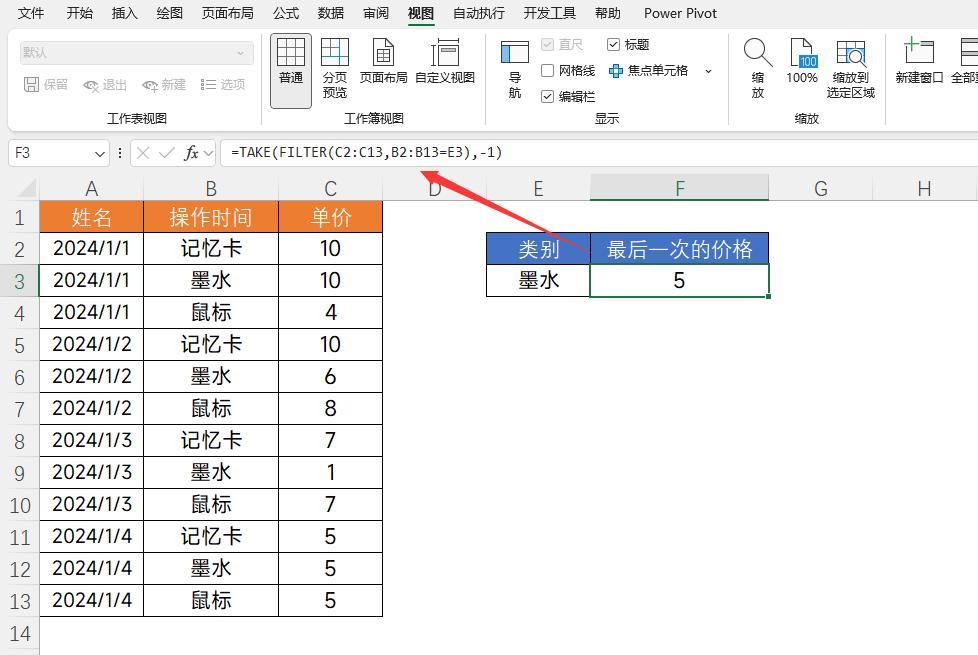Select row 14 header
Viewport: 978px width, 655px height.
pyautogui.click(x=20, y=634)
